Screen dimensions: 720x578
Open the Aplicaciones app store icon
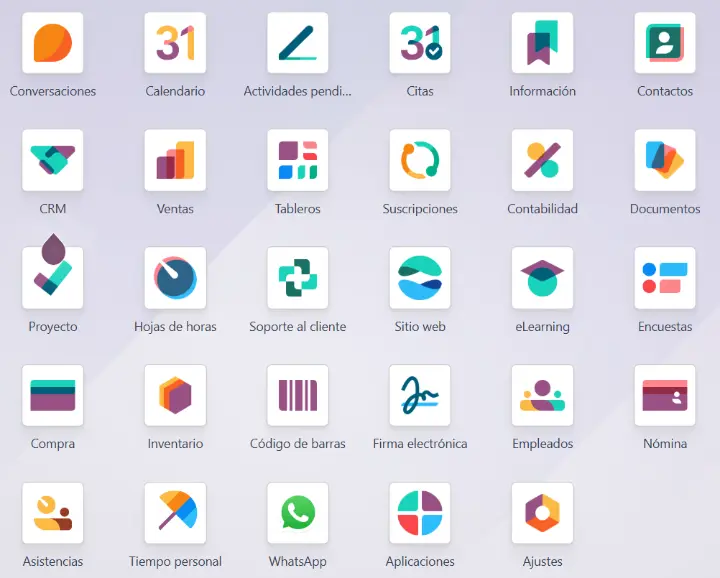tap(420, 513)
